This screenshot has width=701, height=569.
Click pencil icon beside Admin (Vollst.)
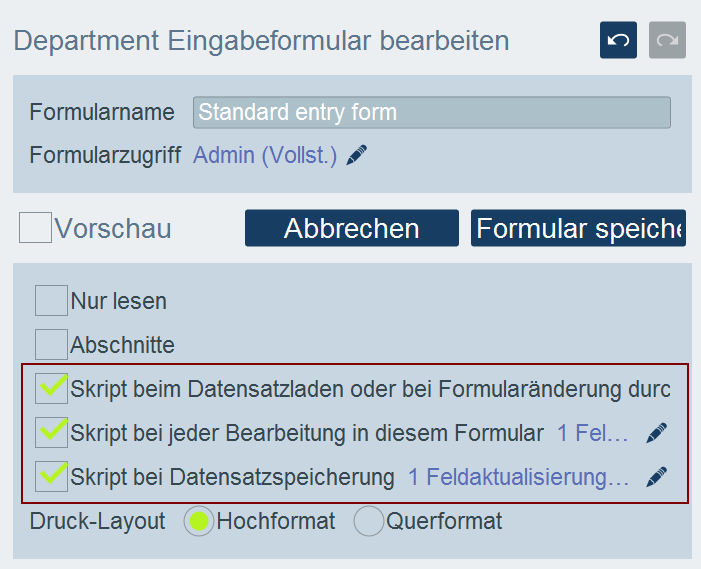(x=357, y=155)
